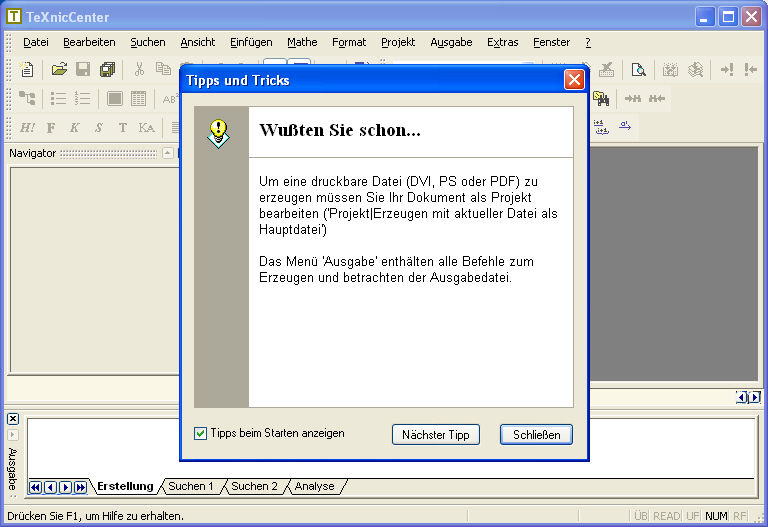Viewport: 768px width, 527px height.
Task: Click the output tabs last (double right) arrow
Action: [x=81, y=487]
